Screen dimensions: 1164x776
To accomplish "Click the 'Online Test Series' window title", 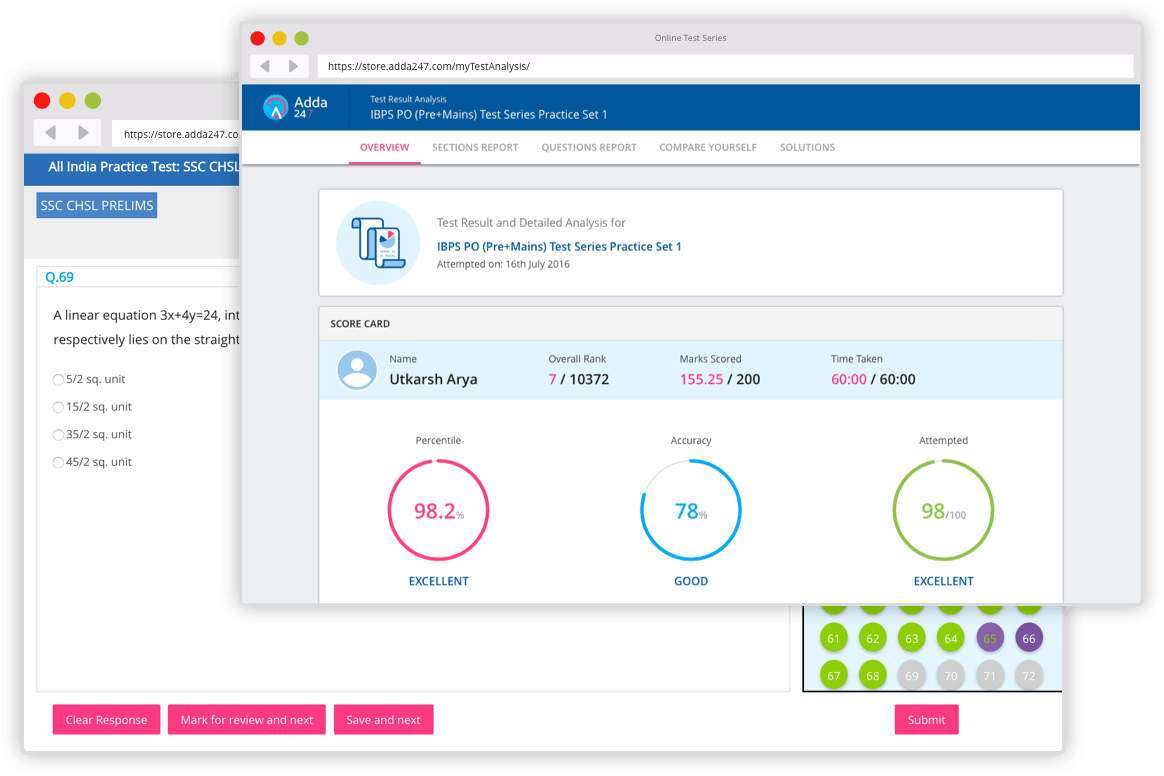I will (x=690, y=38).
